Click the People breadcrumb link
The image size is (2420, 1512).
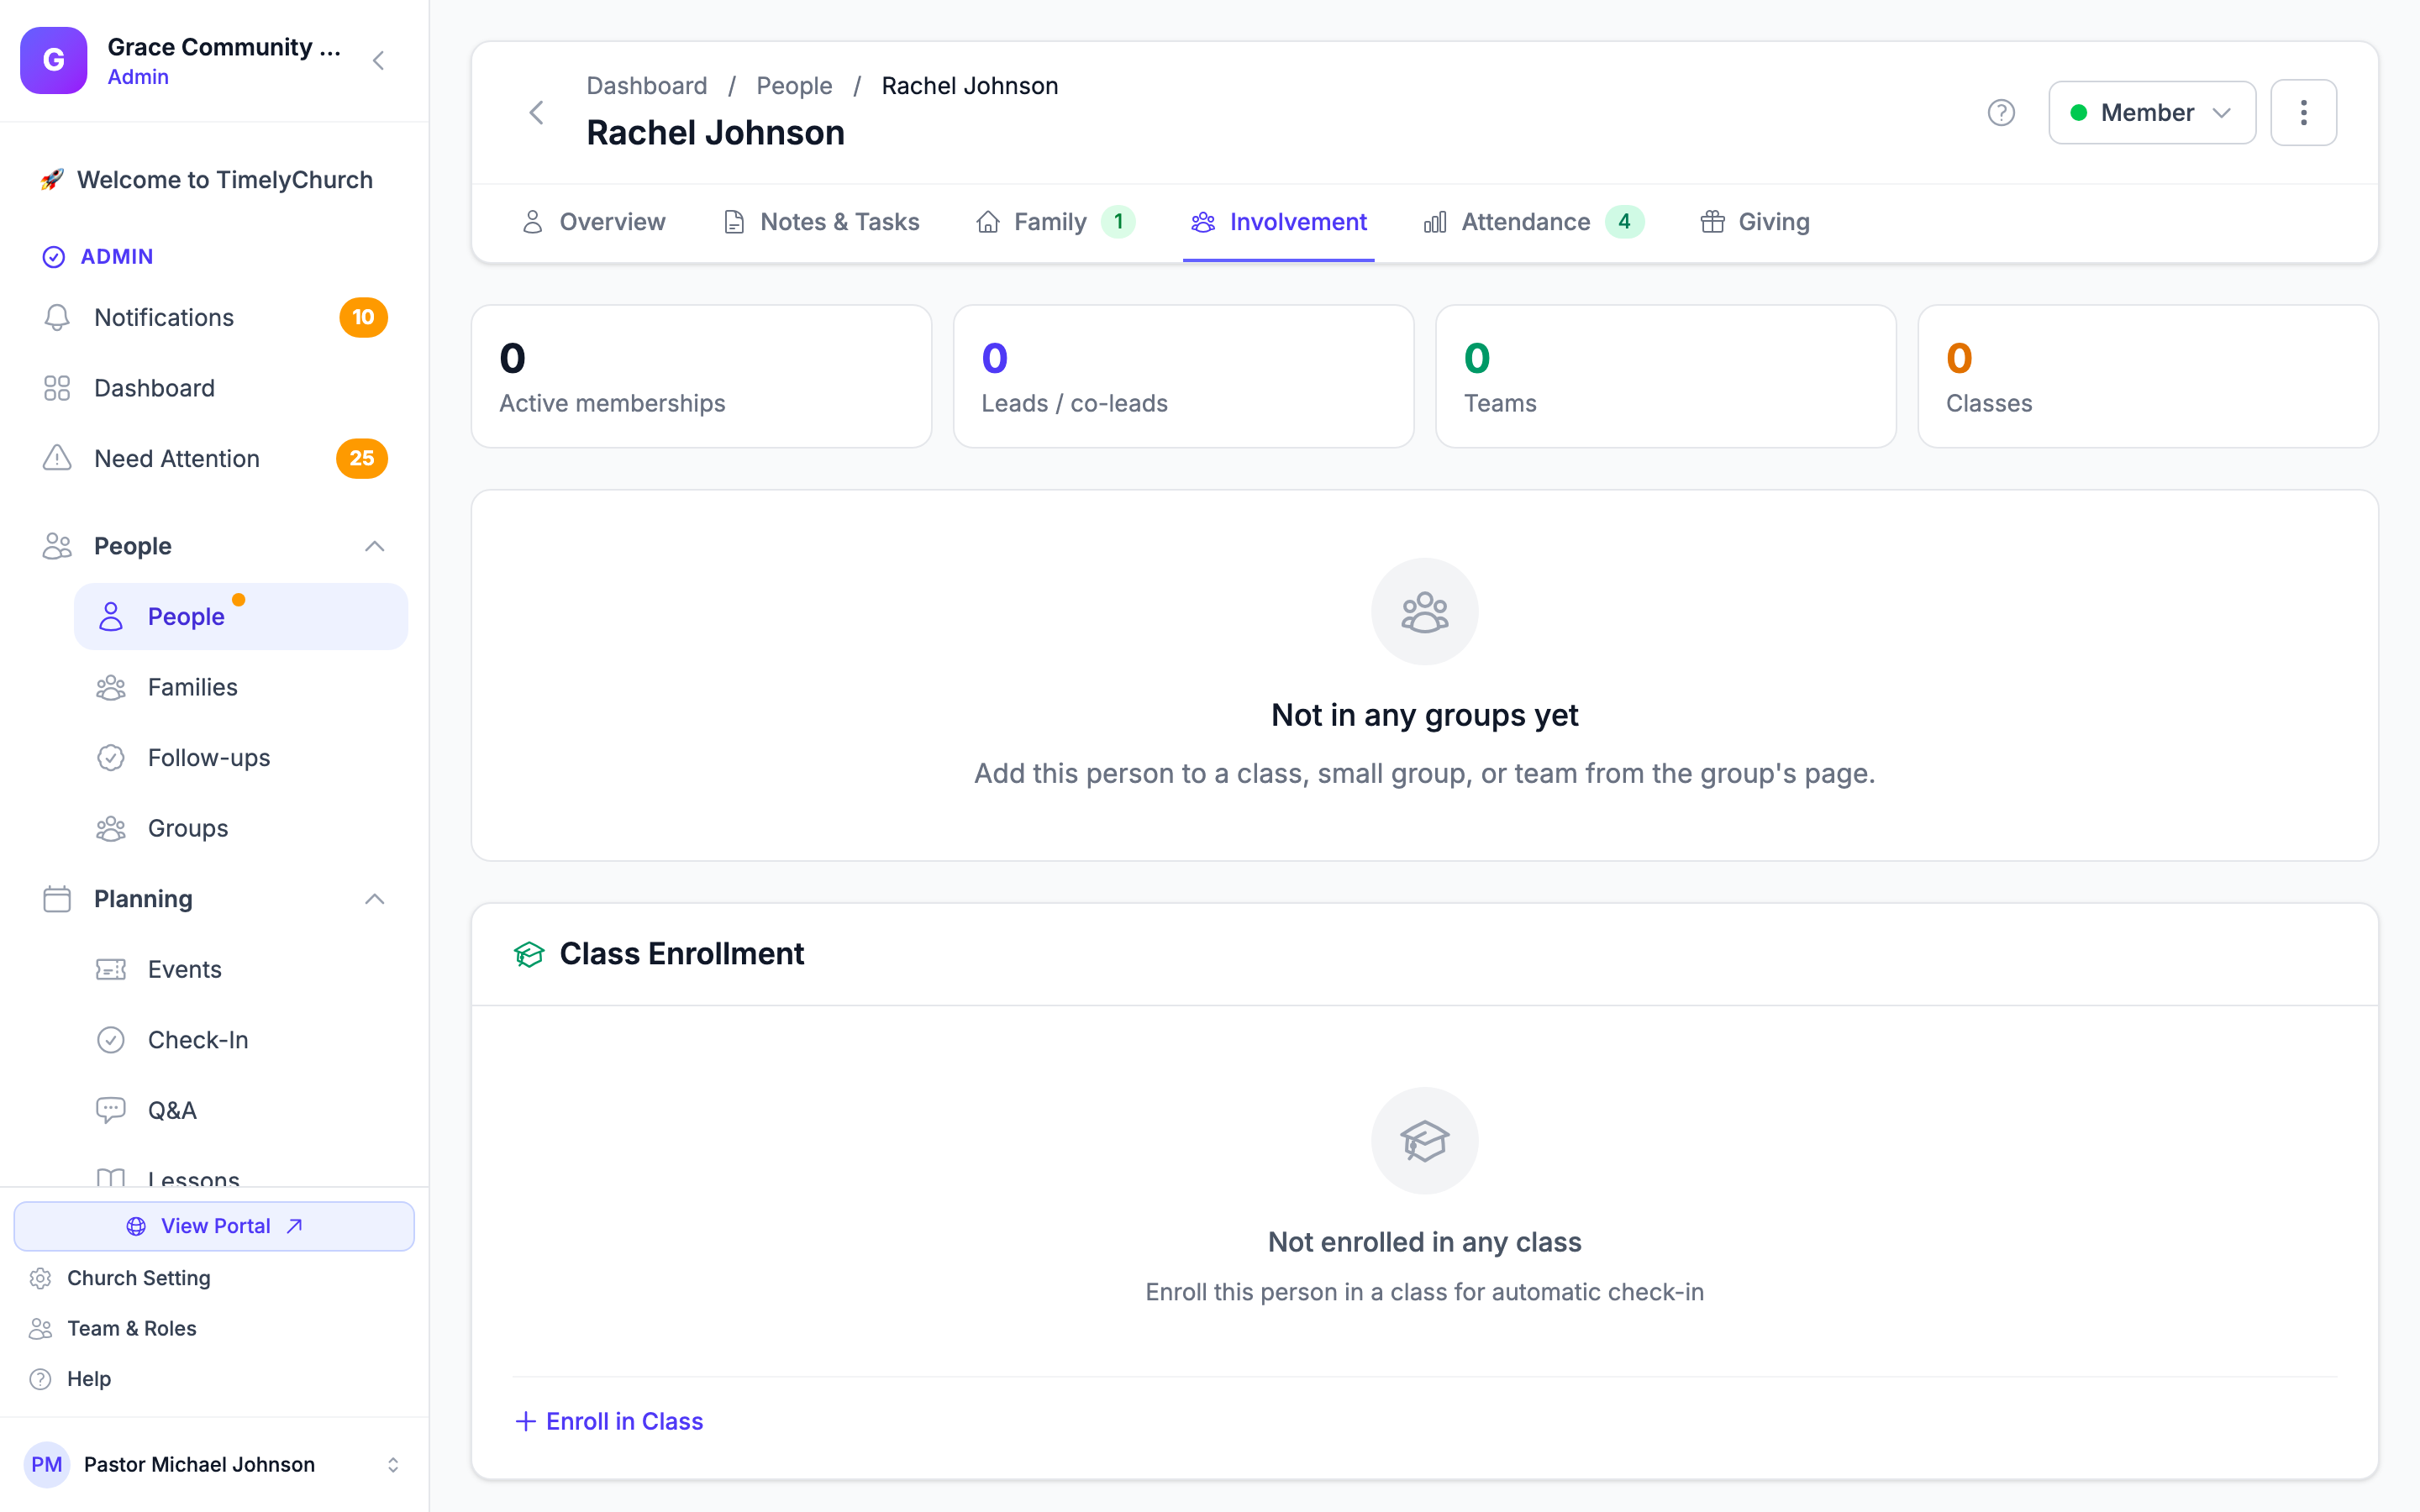pyautogui.click(x=794, y=86)
